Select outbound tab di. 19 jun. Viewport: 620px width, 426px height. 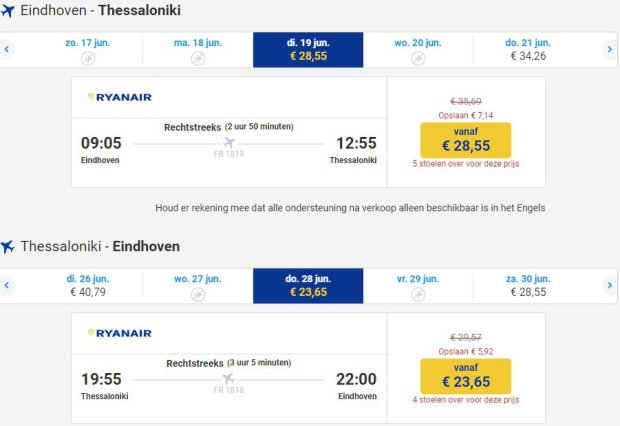click(x=308, y=49)
